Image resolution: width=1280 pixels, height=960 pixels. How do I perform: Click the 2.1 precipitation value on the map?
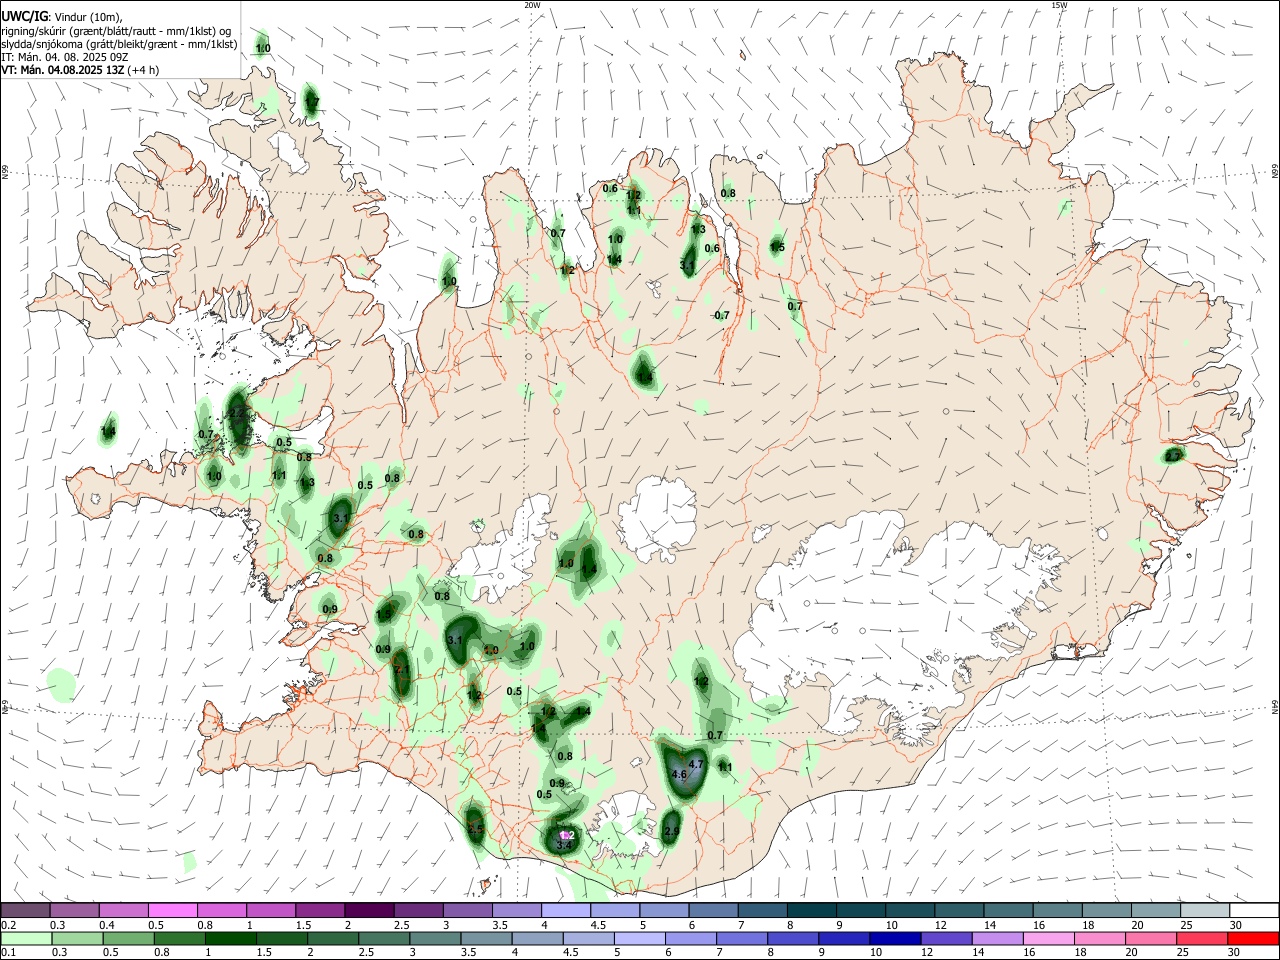tap(401, 670)
